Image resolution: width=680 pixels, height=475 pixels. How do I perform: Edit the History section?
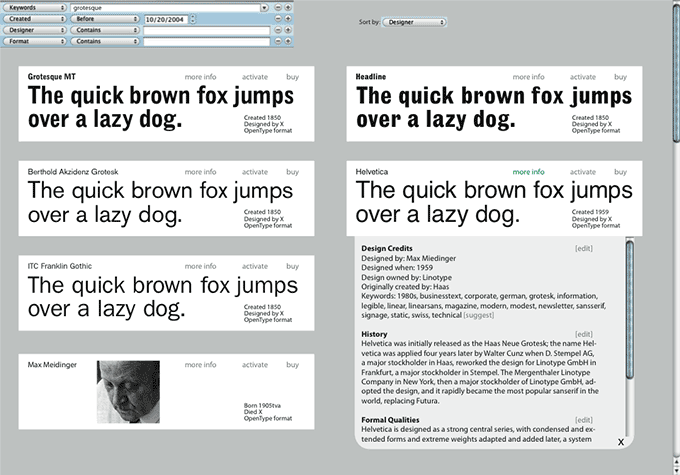pos(584,334)
